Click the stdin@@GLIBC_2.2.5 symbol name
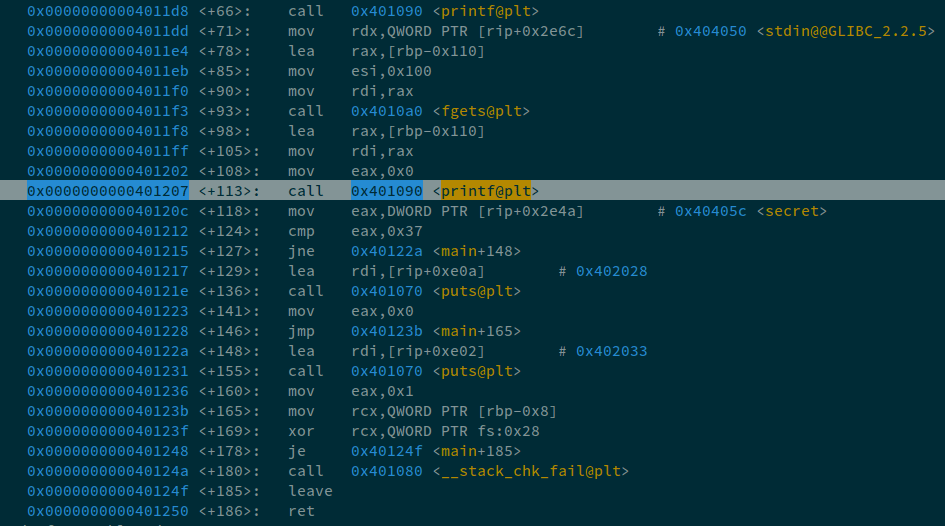The image size is (945, 526). point(845,31)
